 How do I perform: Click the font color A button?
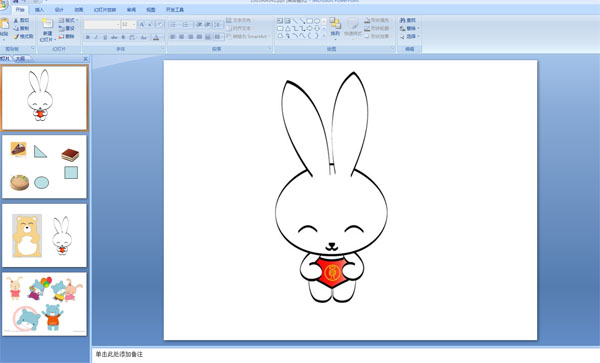click(156, 37)
